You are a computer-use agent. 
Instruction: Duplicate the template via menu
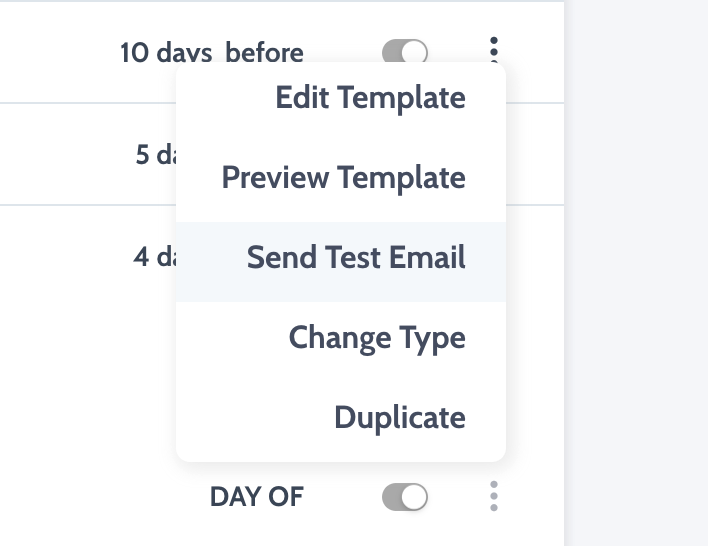(399, 417)
